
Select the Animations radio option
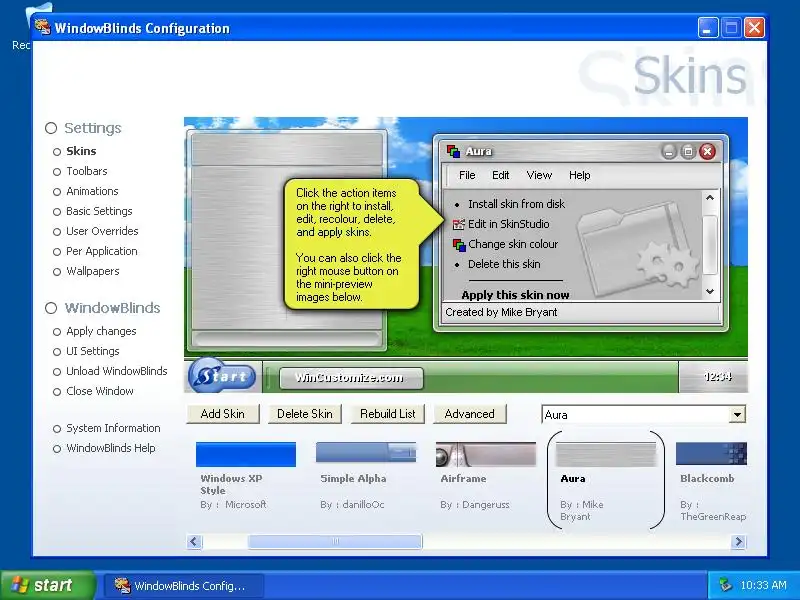tap(86, 191)
